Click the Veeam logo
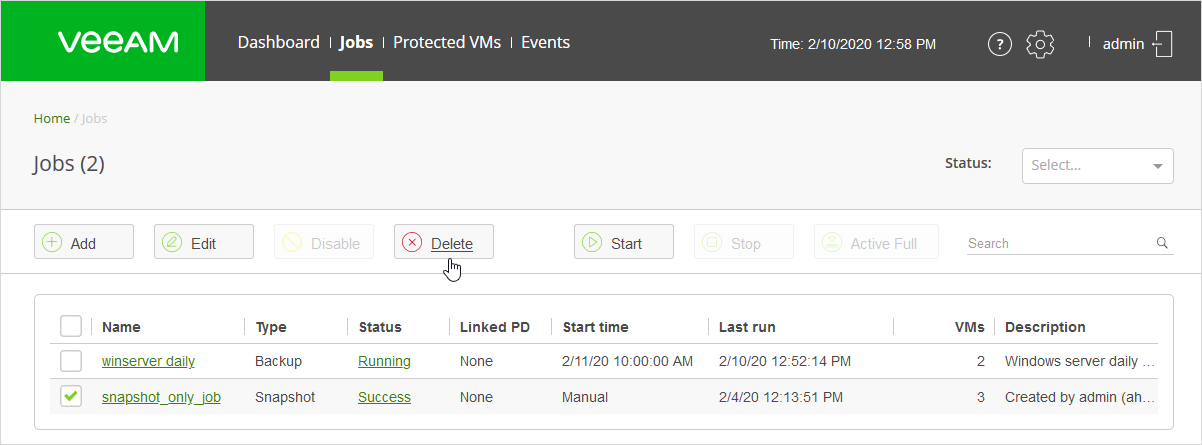 pyautogui.click(x=118, y=42)
